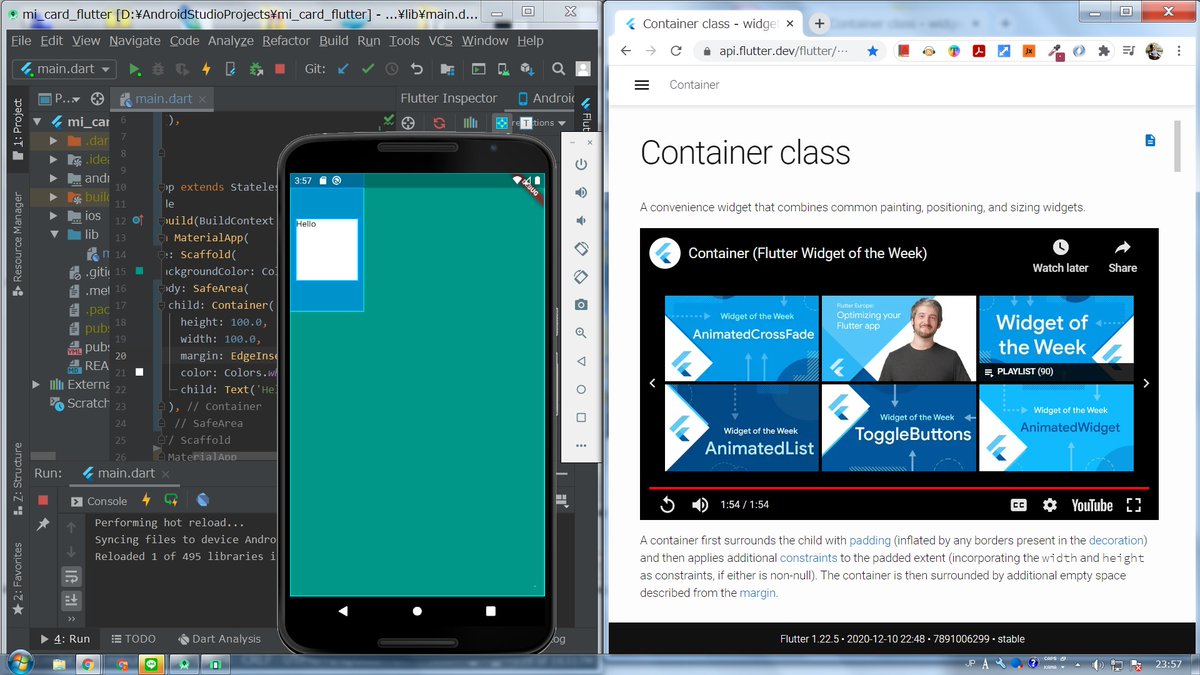1200x675 pixels.
Task: Open emulator extended controls three-dots
Action: pos(581,445)
